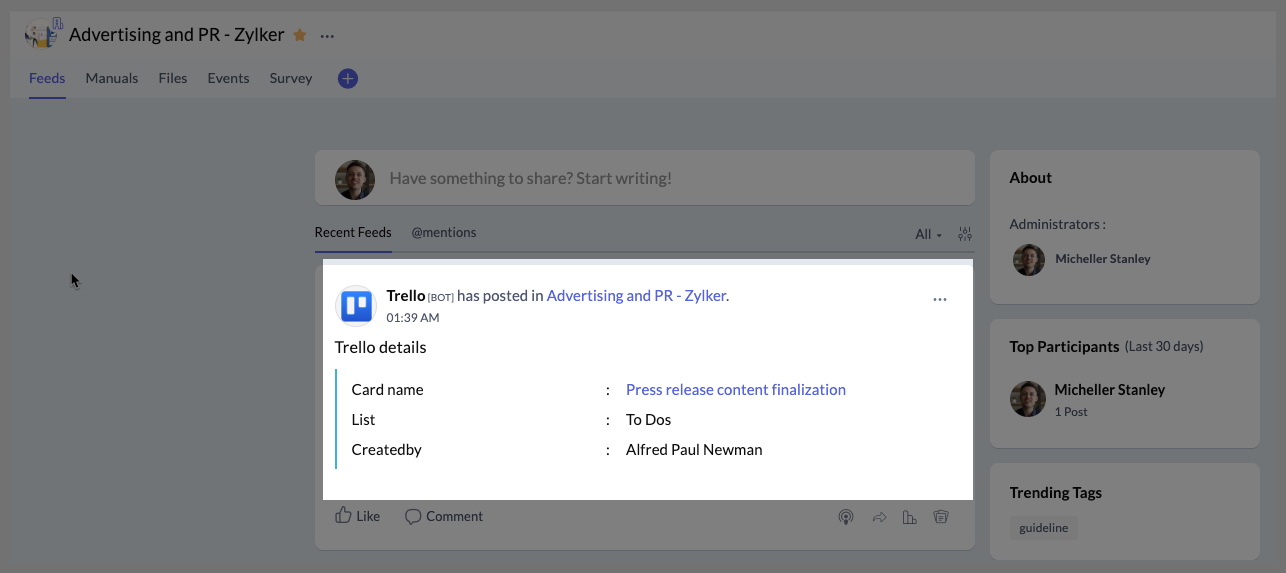Select the guideline trending tag
Screen dimensions: 1286x573
point(1043,527)
